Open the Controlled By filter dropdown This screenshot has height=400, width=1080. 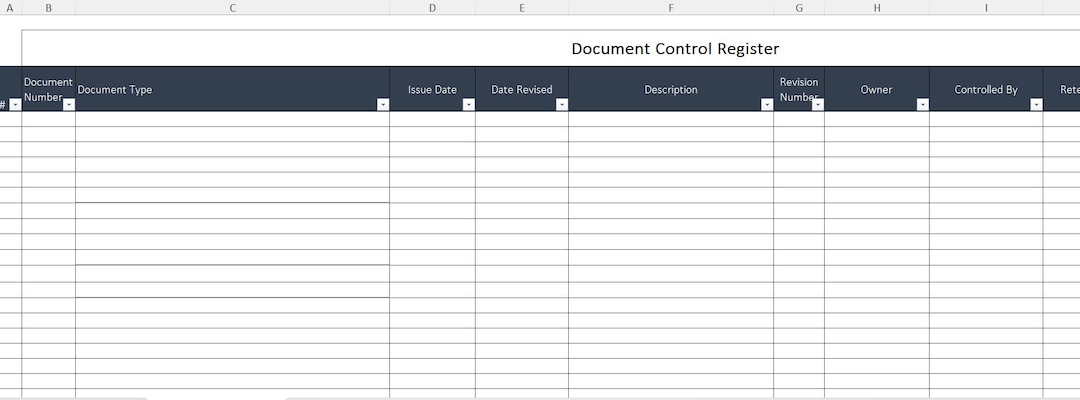(x=1036, y=105)
